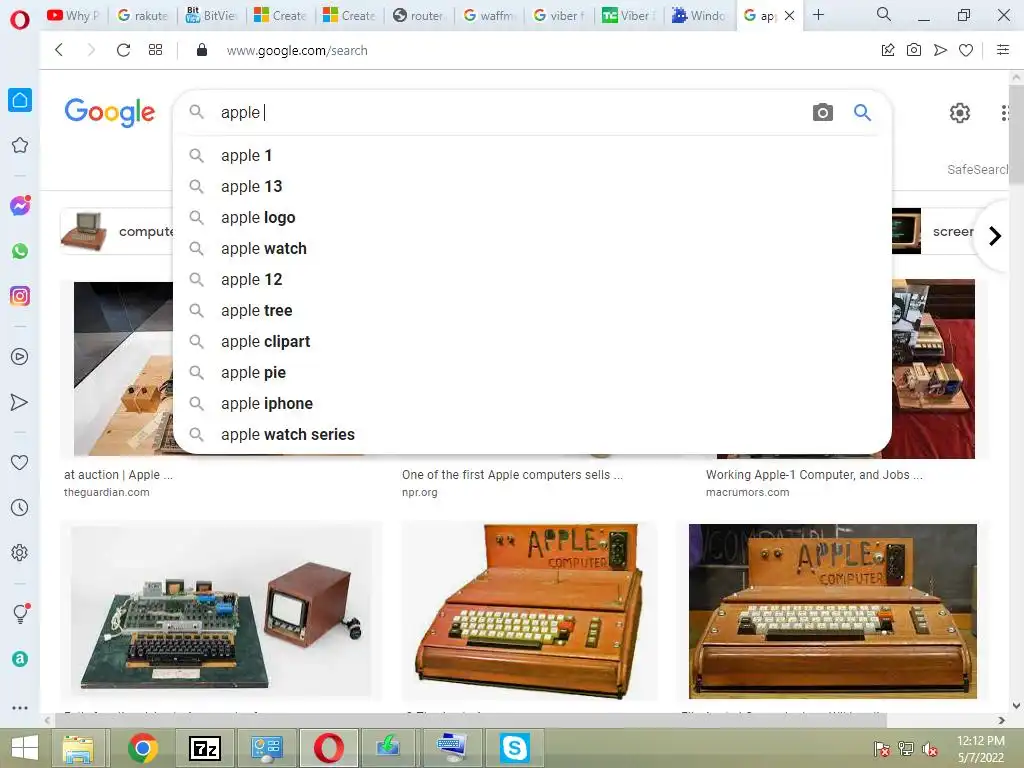Open the green 'a' sidebar extension icon

coord(20,658)
